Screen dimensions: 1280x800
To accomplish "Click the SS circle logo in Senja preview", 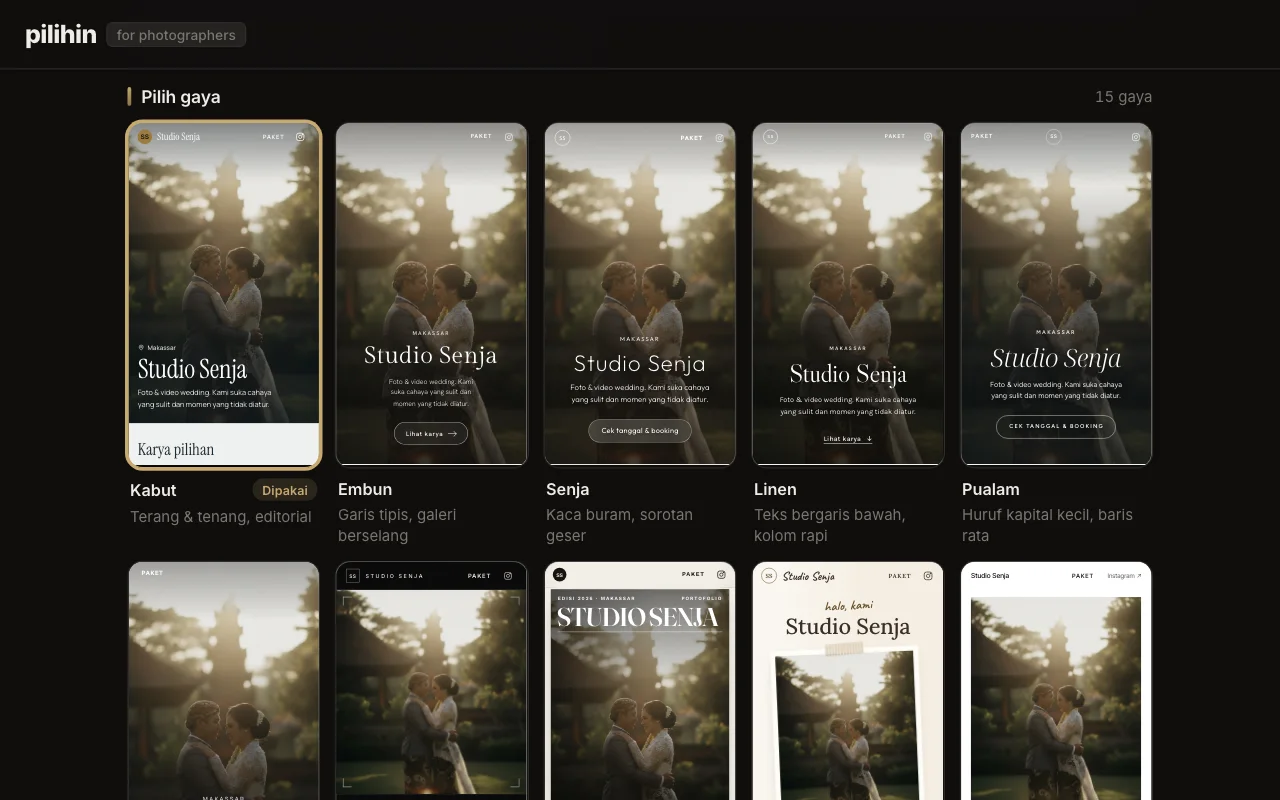I will (562, 138).
